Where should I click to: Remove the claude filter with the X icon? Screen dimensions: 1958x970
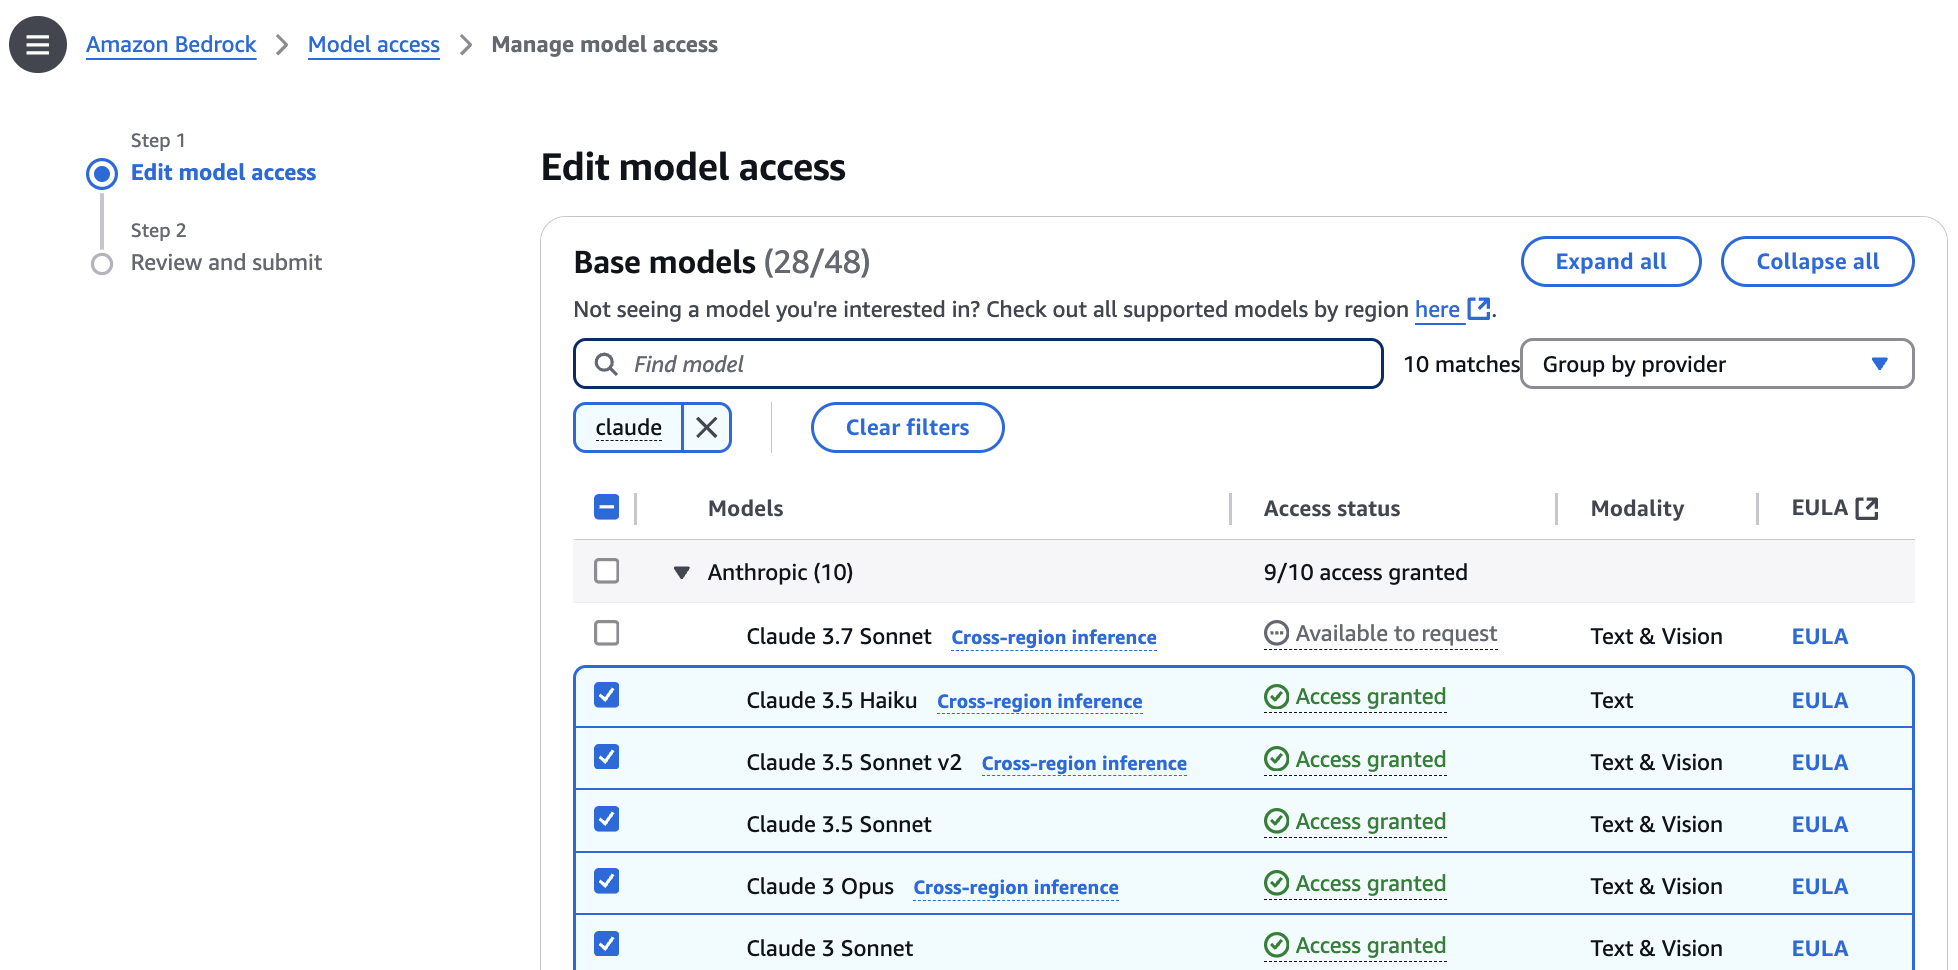[707, 428]
